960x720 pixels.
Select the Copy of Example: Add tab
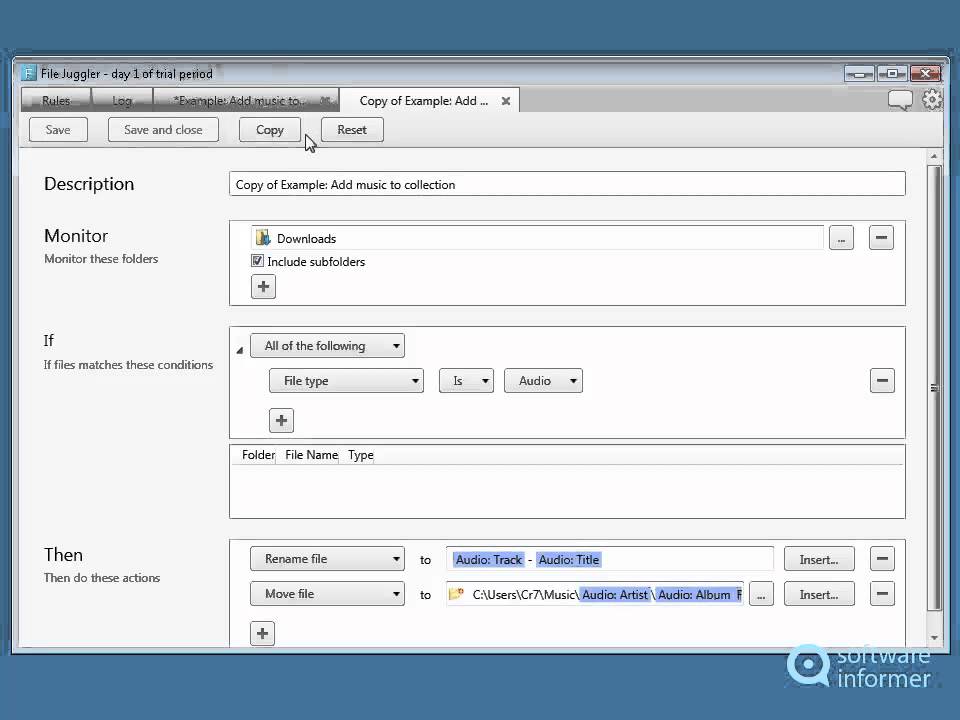[x=424, y=101]
